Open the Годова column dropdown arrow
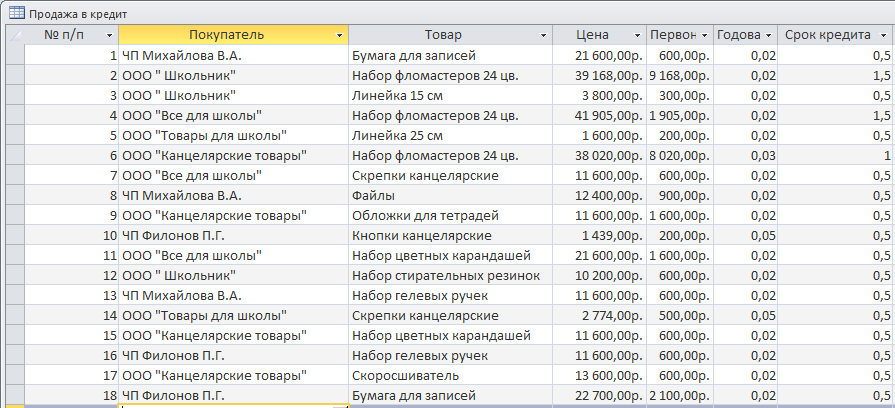 (769, 35)
